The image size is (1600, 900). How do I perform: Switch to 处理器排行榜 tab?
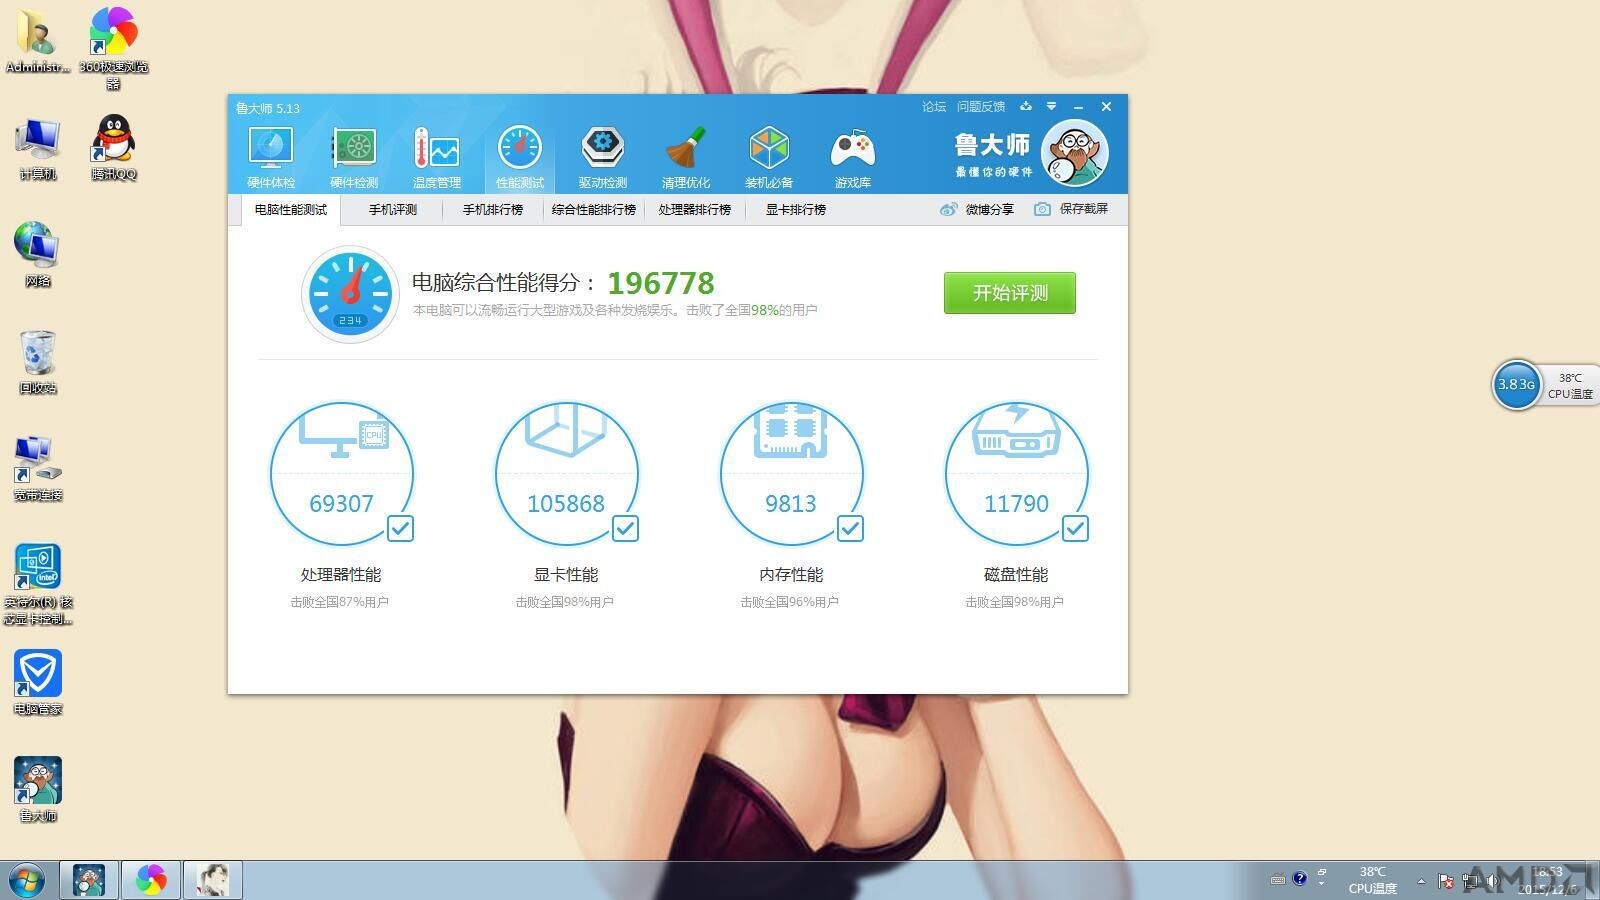[x=695, y=210]
